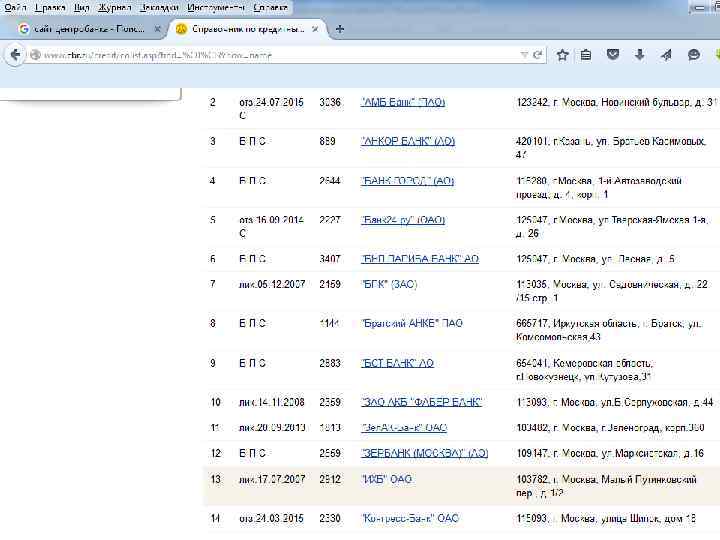The height and width of the screenshot is (540, 720).
Task: Open the Вид menu
Action: (81, 7)
